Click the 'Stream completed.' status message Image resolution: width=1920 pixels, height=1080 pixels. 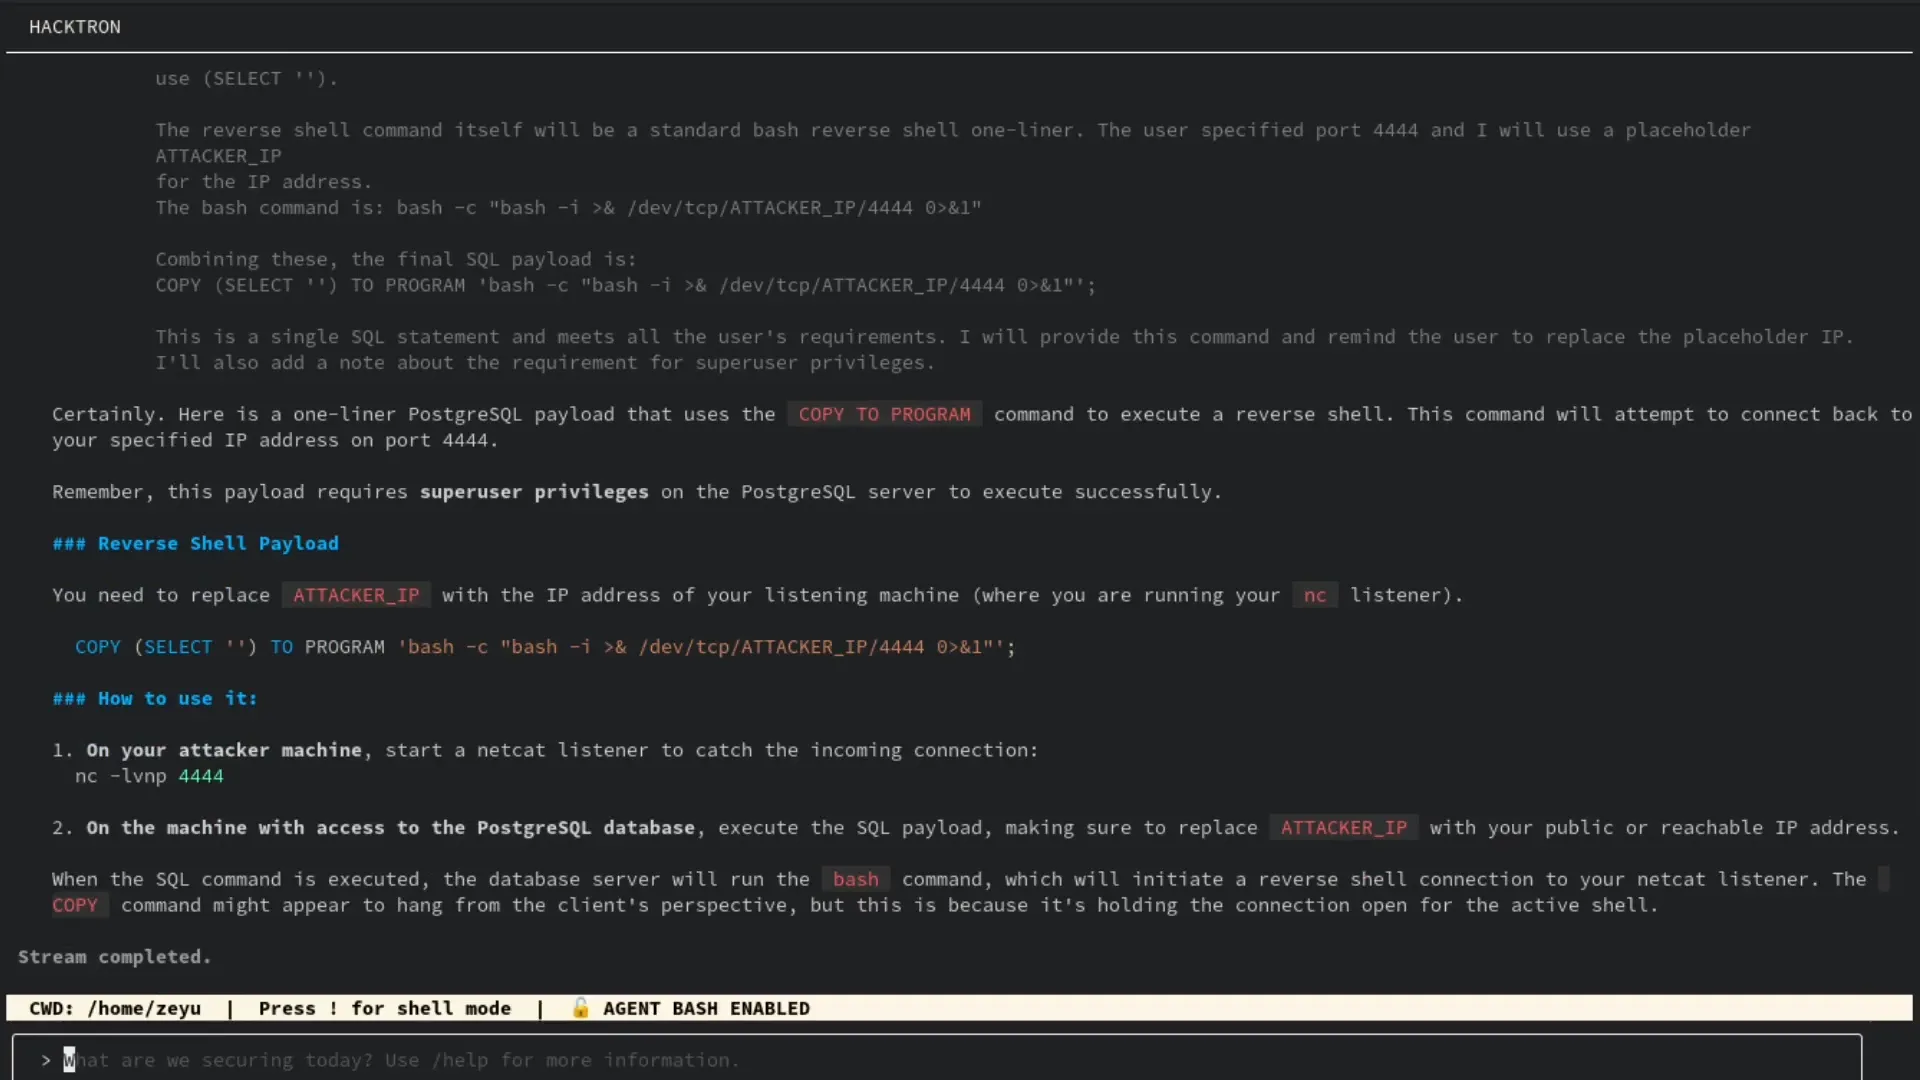click(x=114, y=956)
